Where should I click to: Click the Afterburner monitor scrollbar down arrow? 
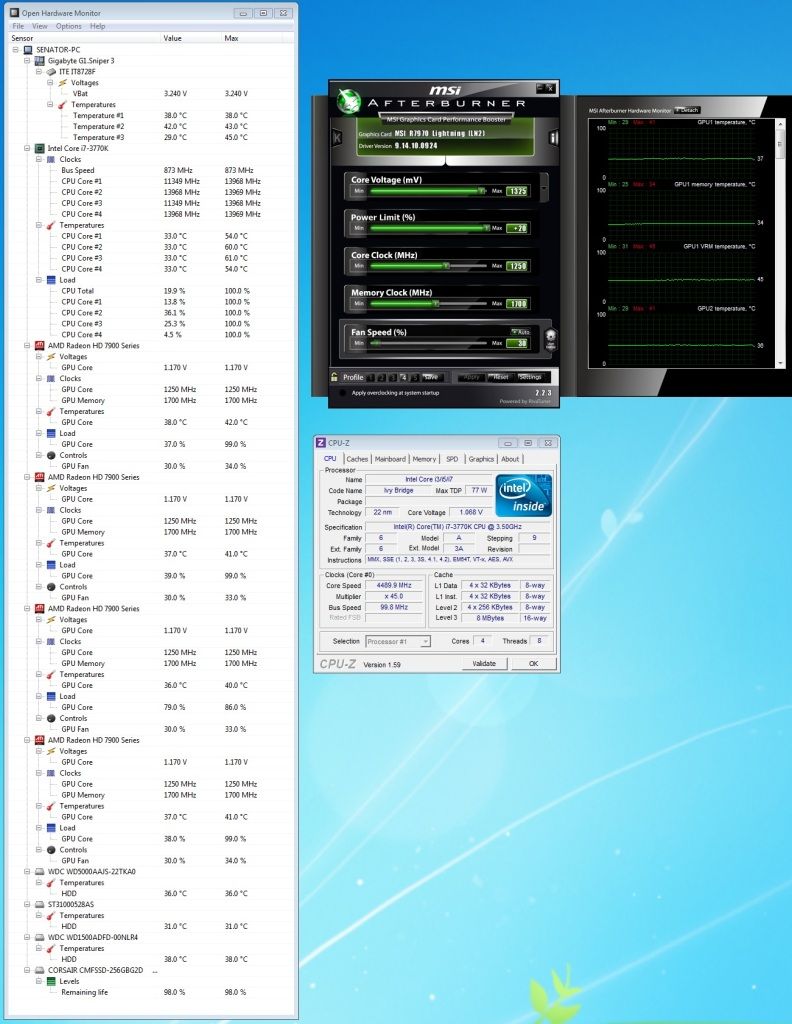click(780, 363)
